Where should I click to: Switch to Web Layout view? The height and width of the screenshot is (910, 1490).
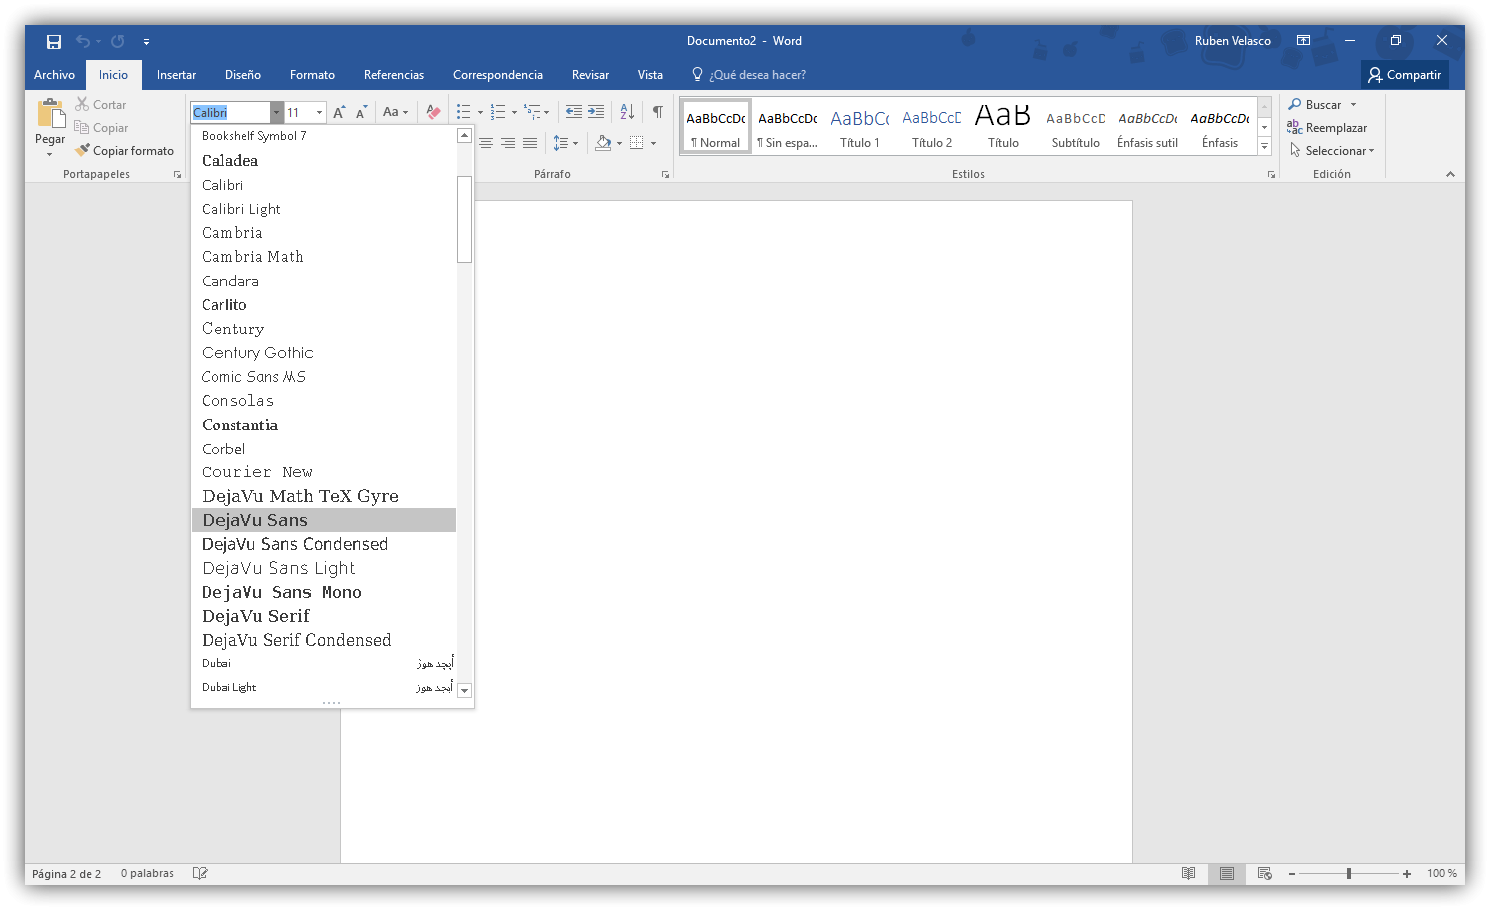click(1265, 873)
